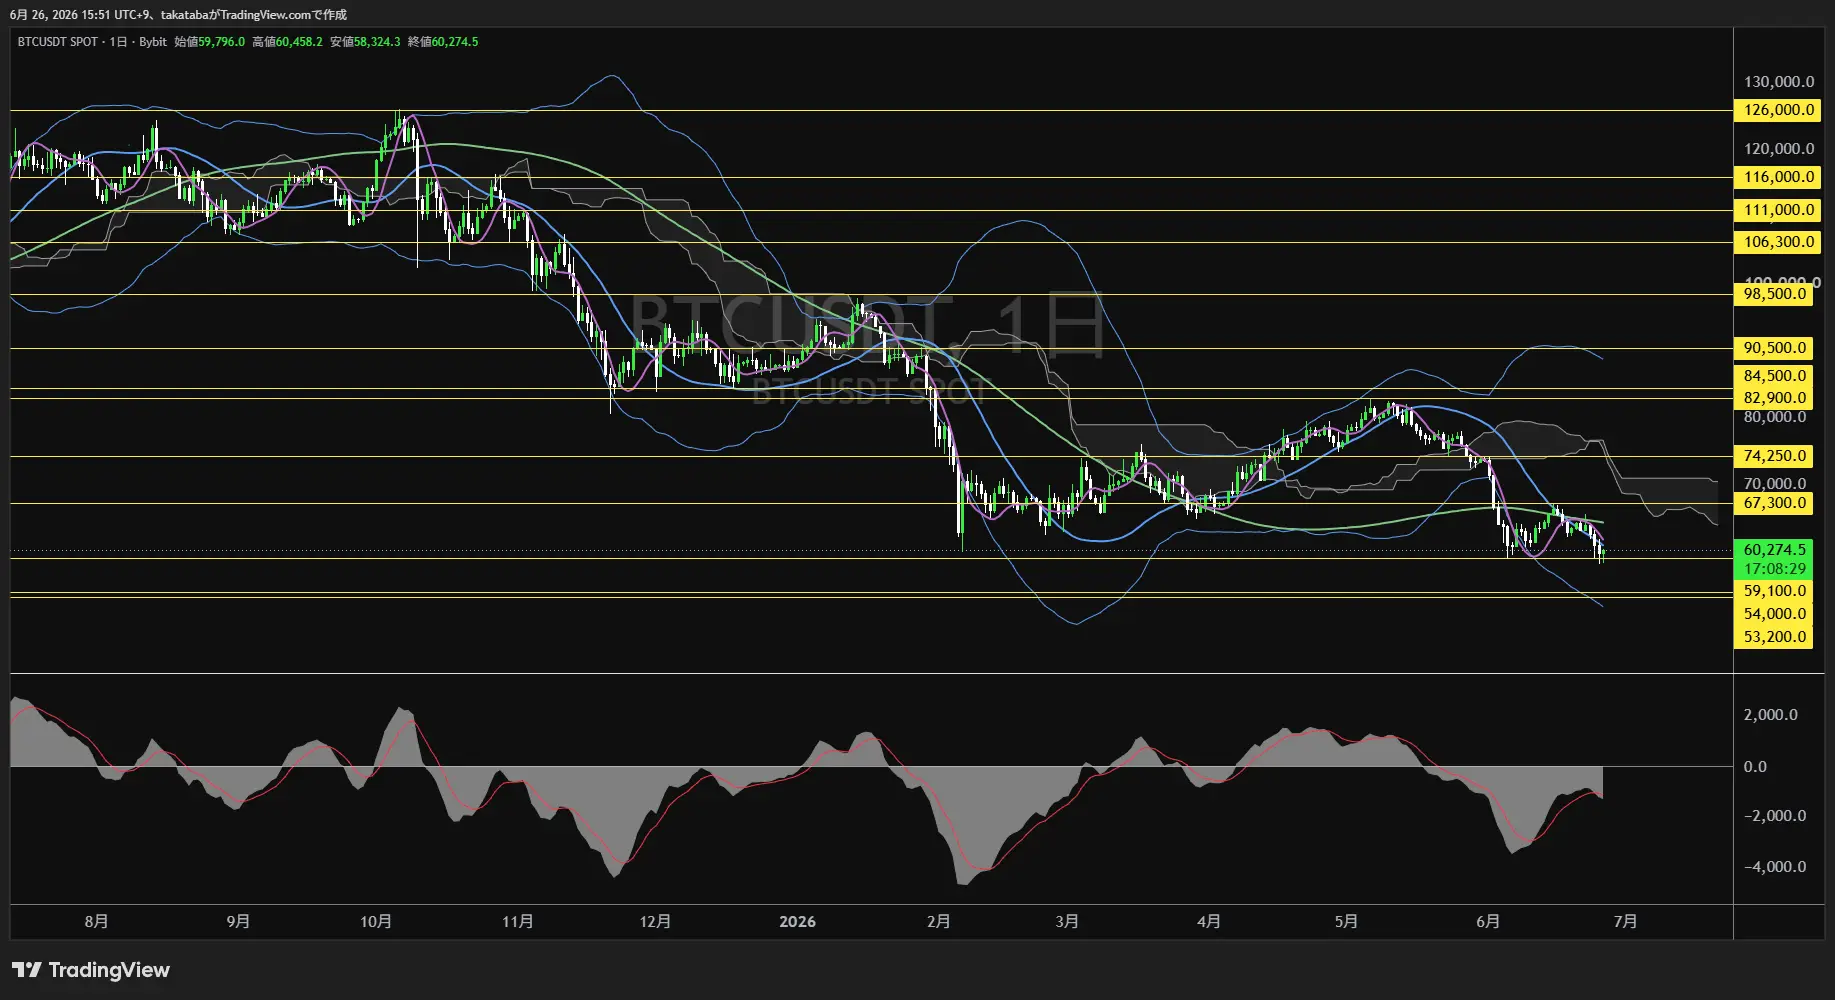Click the 10月 label on the time axis

click(x=376, y=922)
